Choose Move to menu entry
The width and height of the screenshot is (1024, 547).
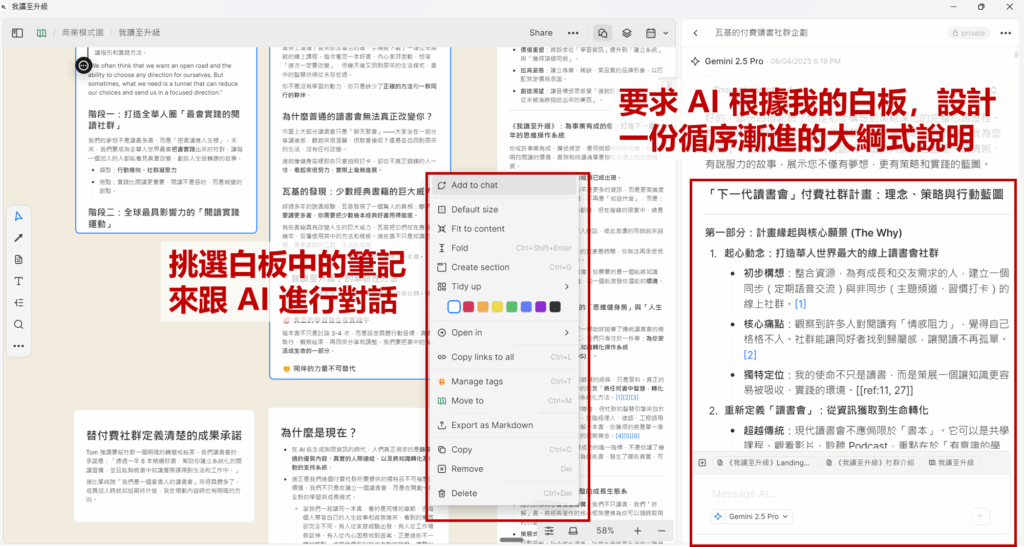tap(504, 401)
